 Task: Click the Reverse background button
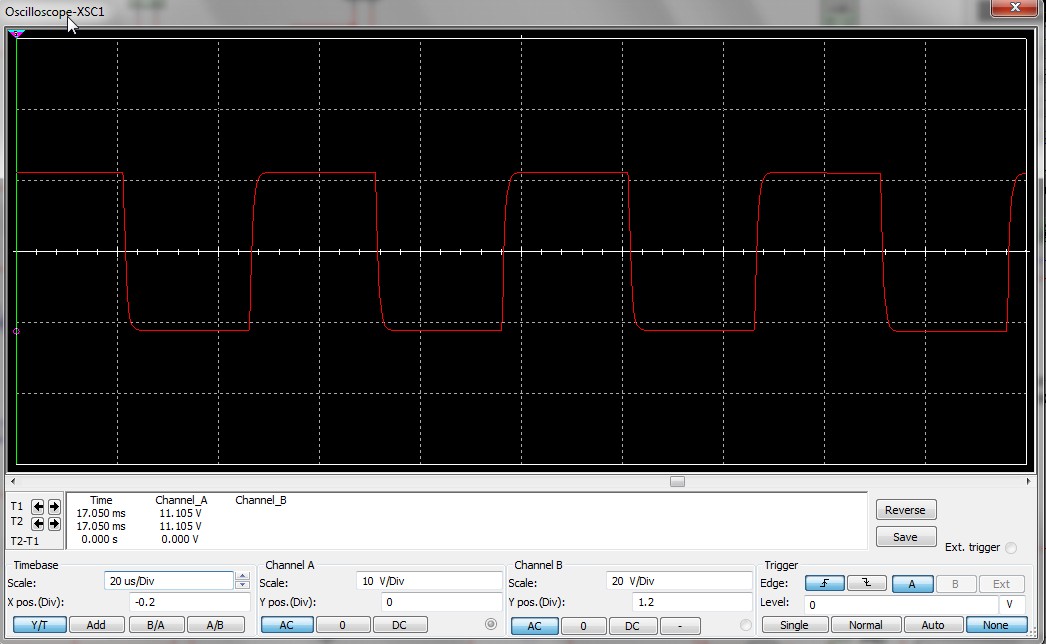click(905, 510)
